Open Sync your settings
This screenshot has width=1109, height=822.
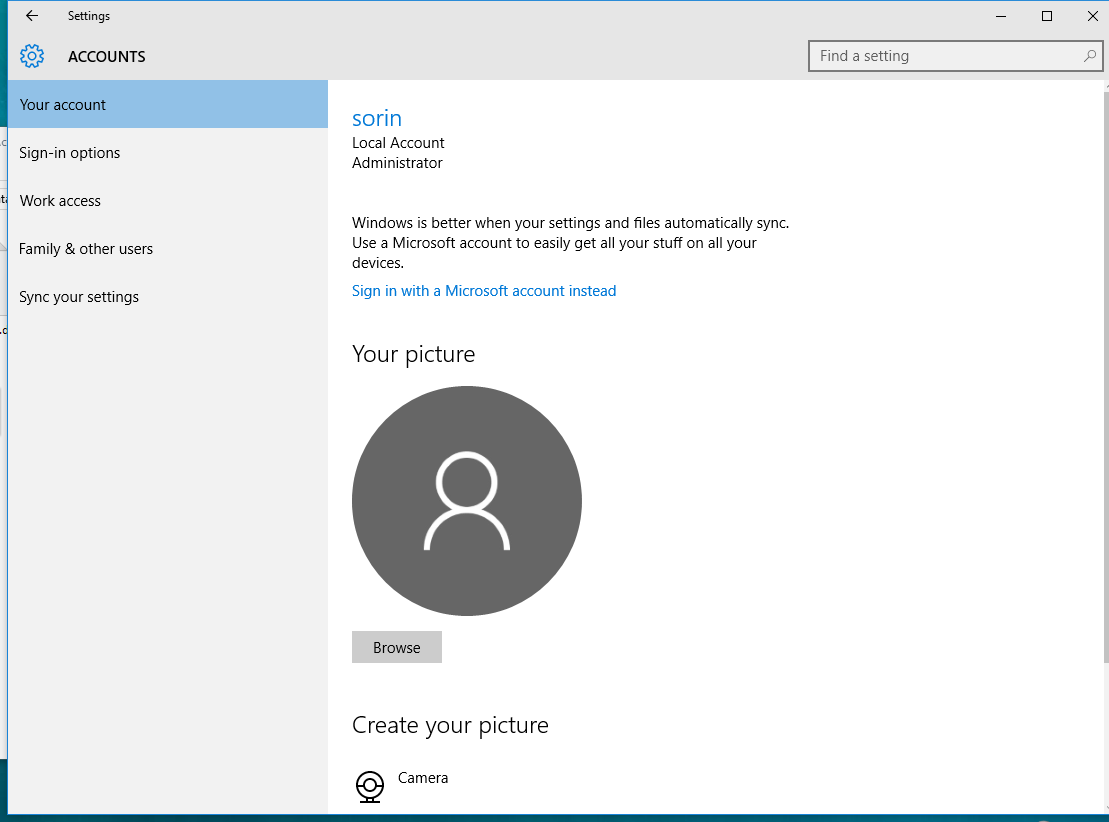tap(79, 296)
